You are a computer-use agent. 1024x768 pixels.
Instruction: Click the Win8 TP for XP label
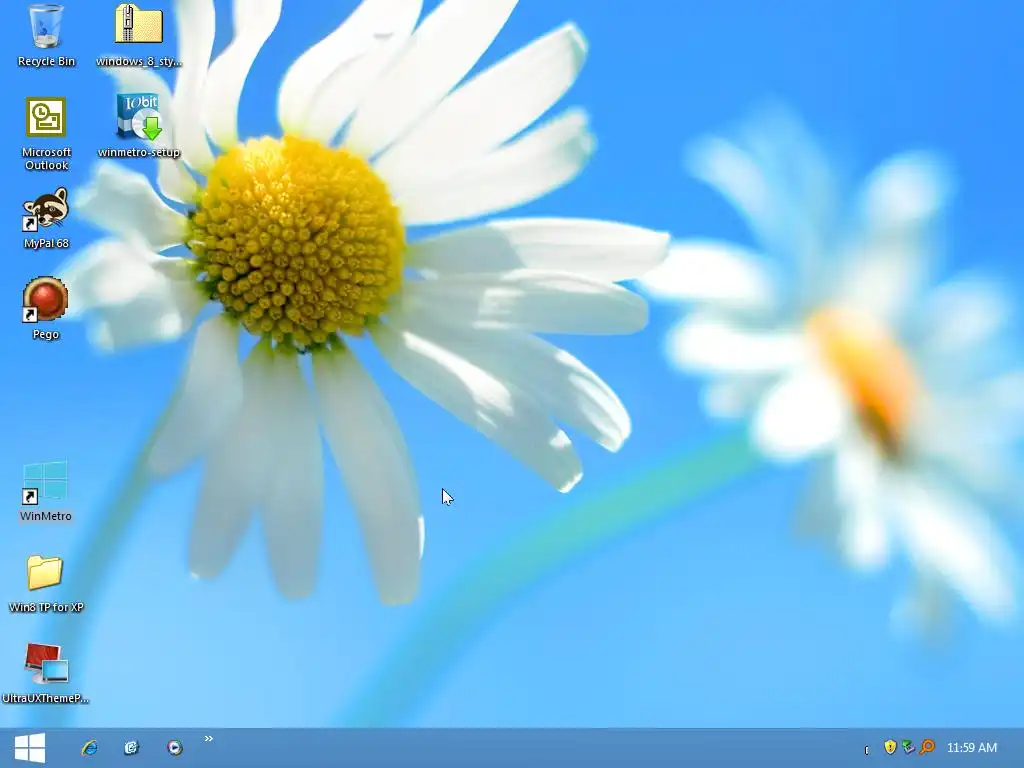pyautogui.click(x=46, y=607)
